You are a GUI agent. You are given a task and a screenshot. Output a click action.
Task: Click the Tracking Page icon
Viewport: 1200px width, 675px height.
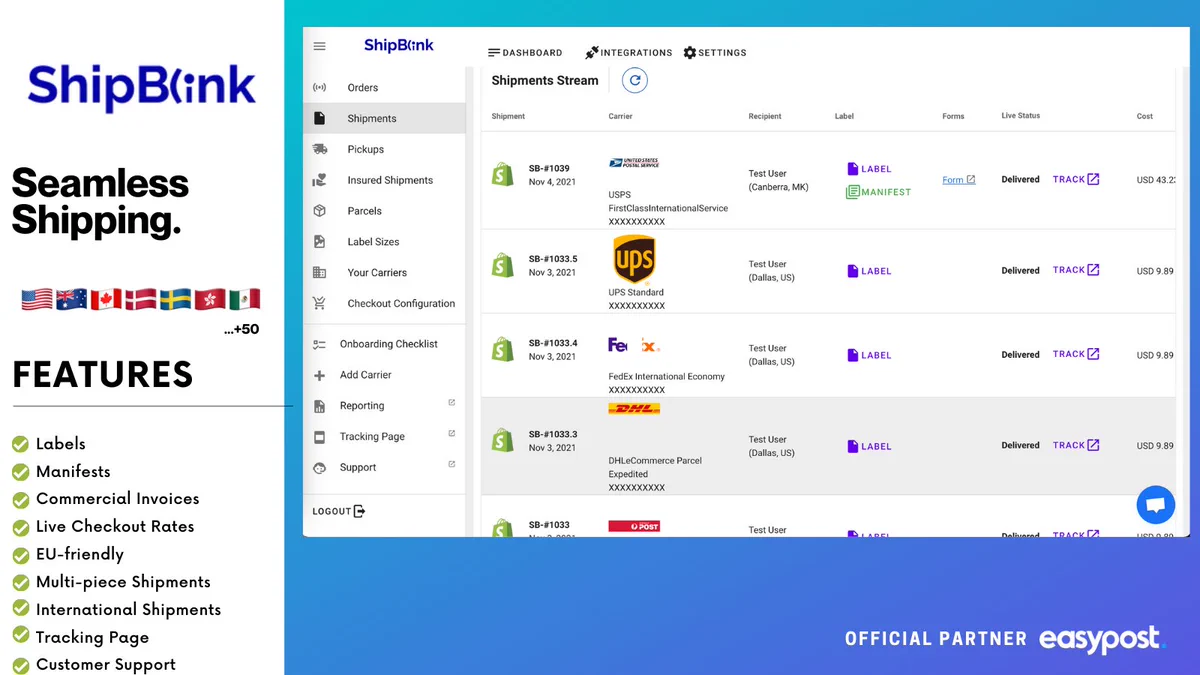[320, 437]
